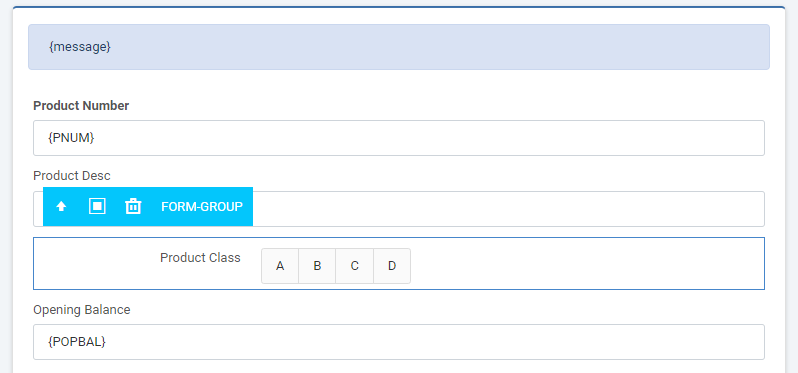Viewport: 798px width, 373px height.
Task: Click the empty area right of the D button
Action: click(x=585, y=266)
